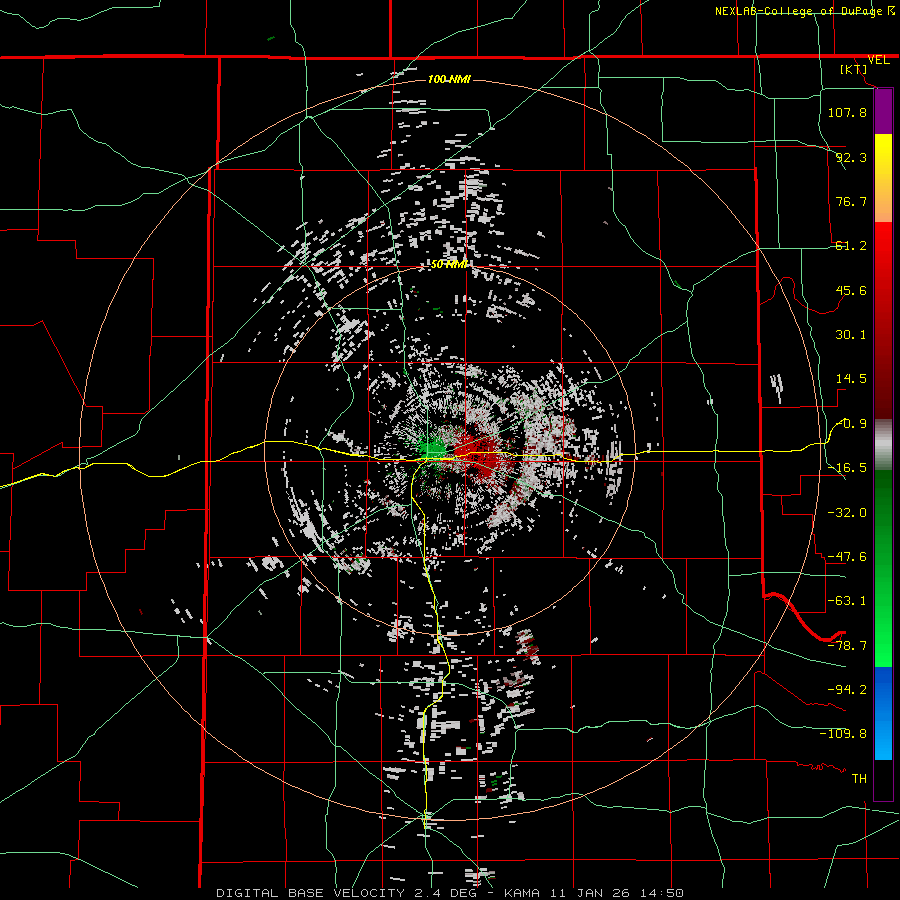
Task: Click the -78.7 velocity scale value
Action: coord(847,646)
